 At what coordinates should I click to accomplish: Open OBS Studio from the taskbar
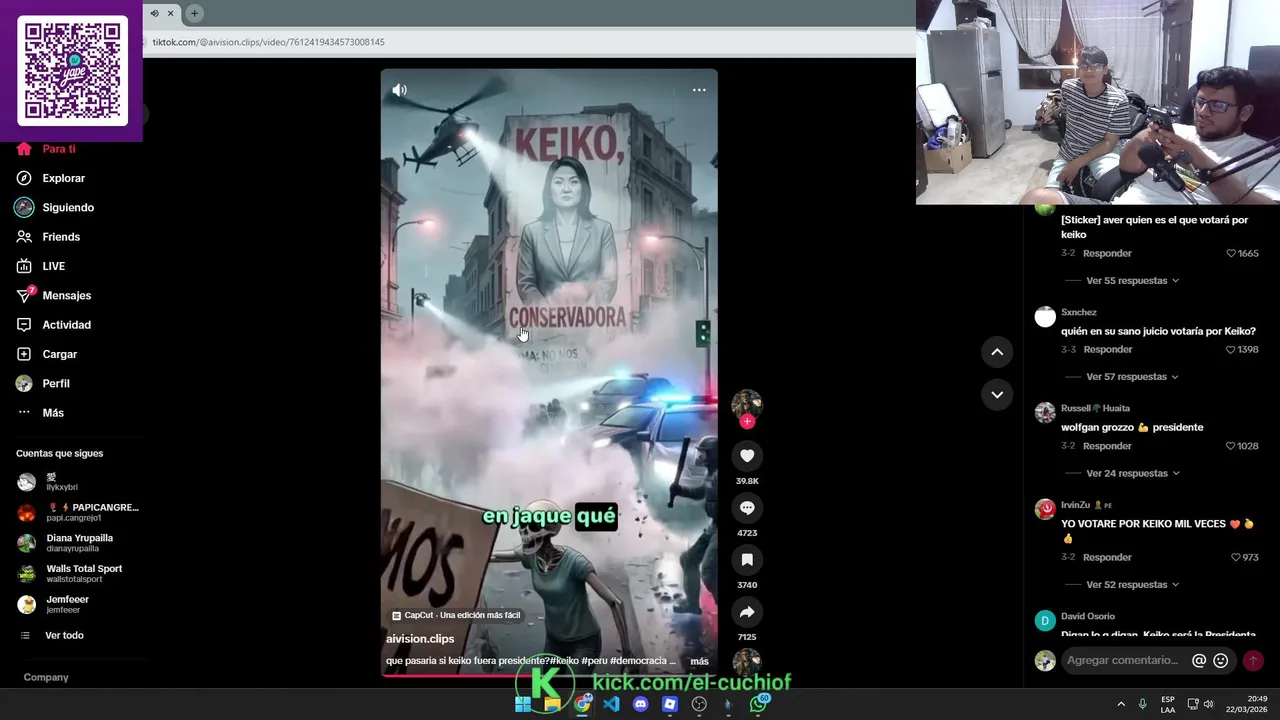coord(699,704)
